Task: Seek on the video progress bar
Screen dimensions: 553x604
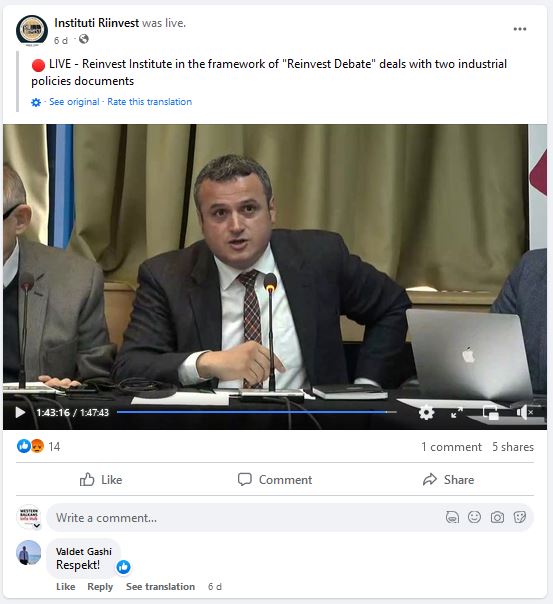Action: [x=256, y=412]
